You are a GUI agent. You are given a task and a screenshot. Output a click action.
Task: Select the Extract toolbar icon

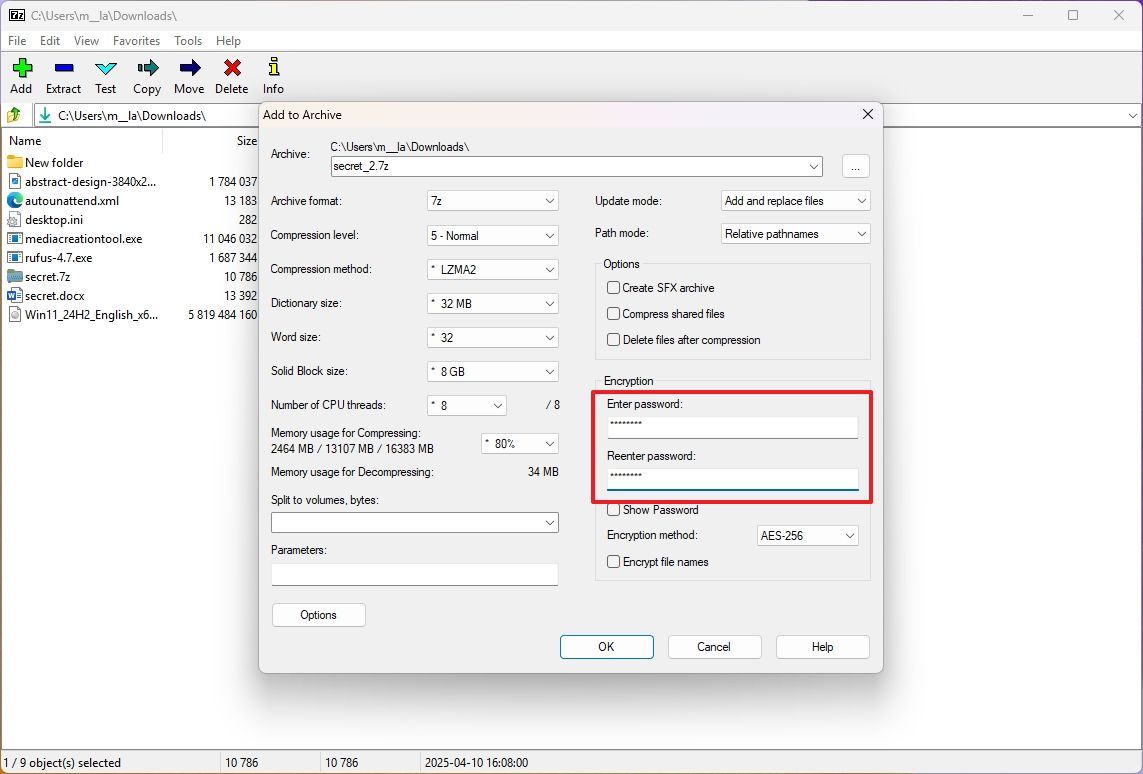pyautogui.click(x=63, y=74)
